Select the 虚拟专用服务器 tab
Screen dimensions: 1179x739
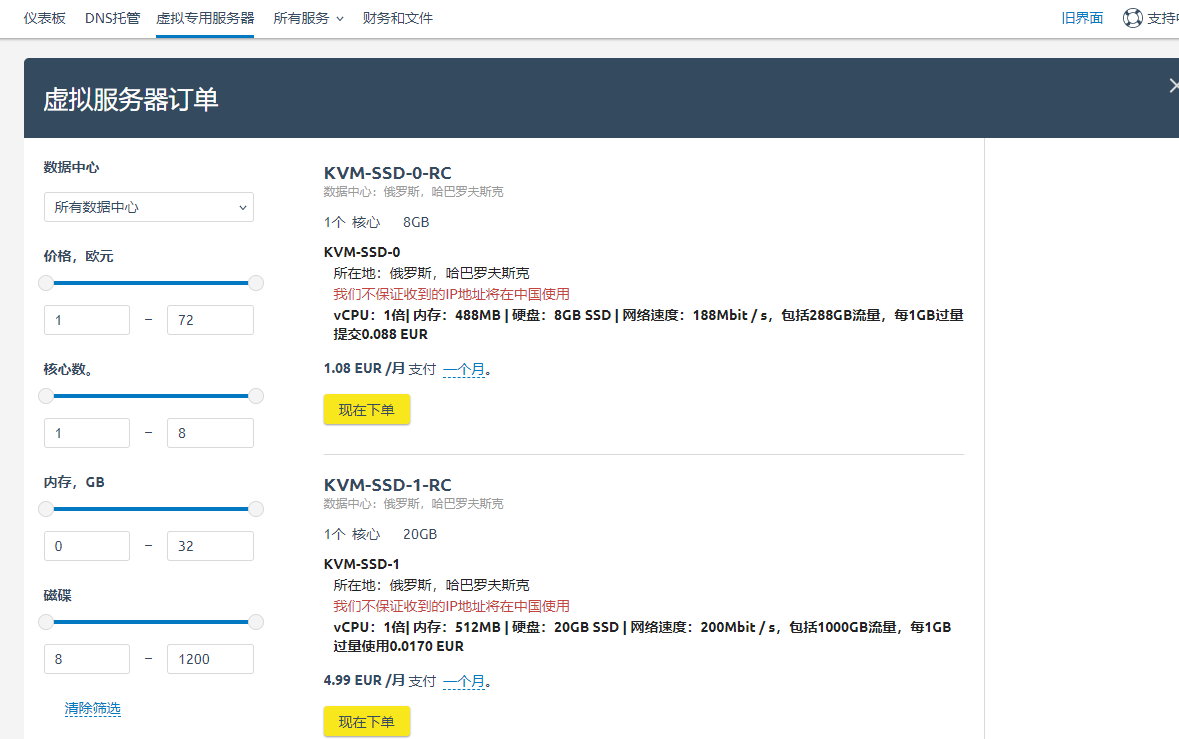pos(204,18)
